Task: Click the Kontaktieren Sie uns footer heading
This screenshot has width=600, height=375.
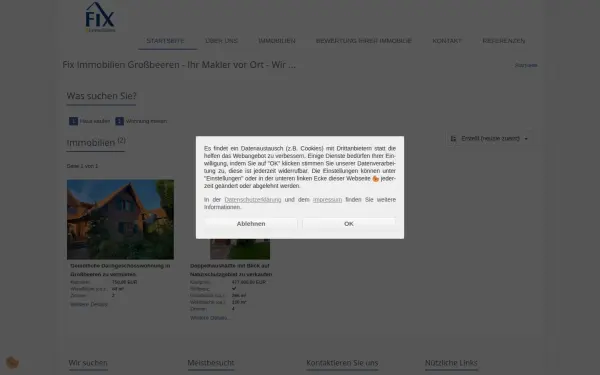Action: pyautogui.click(x=342, y=363)
